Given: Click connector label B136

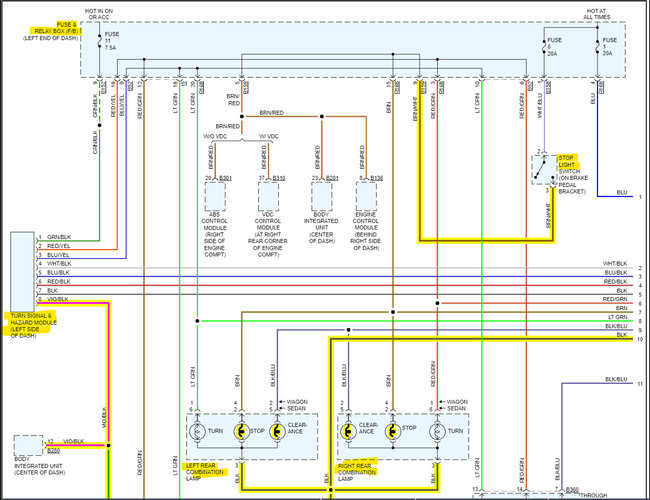Looking at the screenshot, I should point(376,178).
